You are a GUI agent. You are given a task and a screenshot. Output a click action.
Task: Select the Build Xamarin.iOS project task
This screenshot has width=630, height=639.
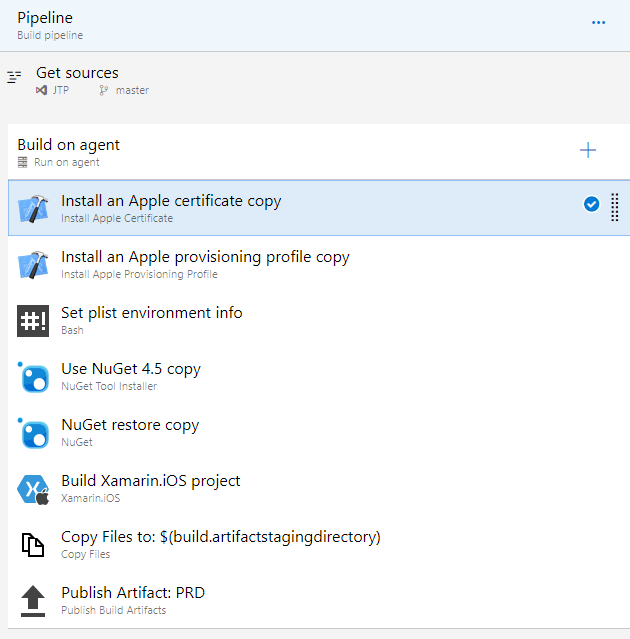pyautogui.click(x=319, y=488)
